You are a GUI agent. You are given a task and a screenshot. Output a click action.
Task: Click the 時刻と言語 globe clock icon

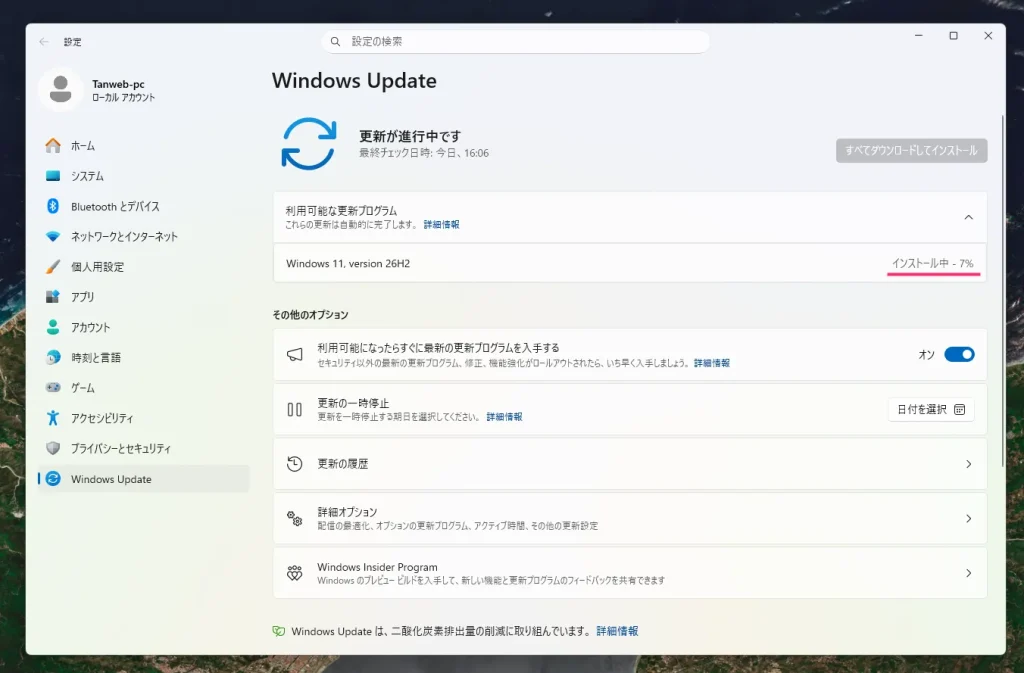point(53,357)
